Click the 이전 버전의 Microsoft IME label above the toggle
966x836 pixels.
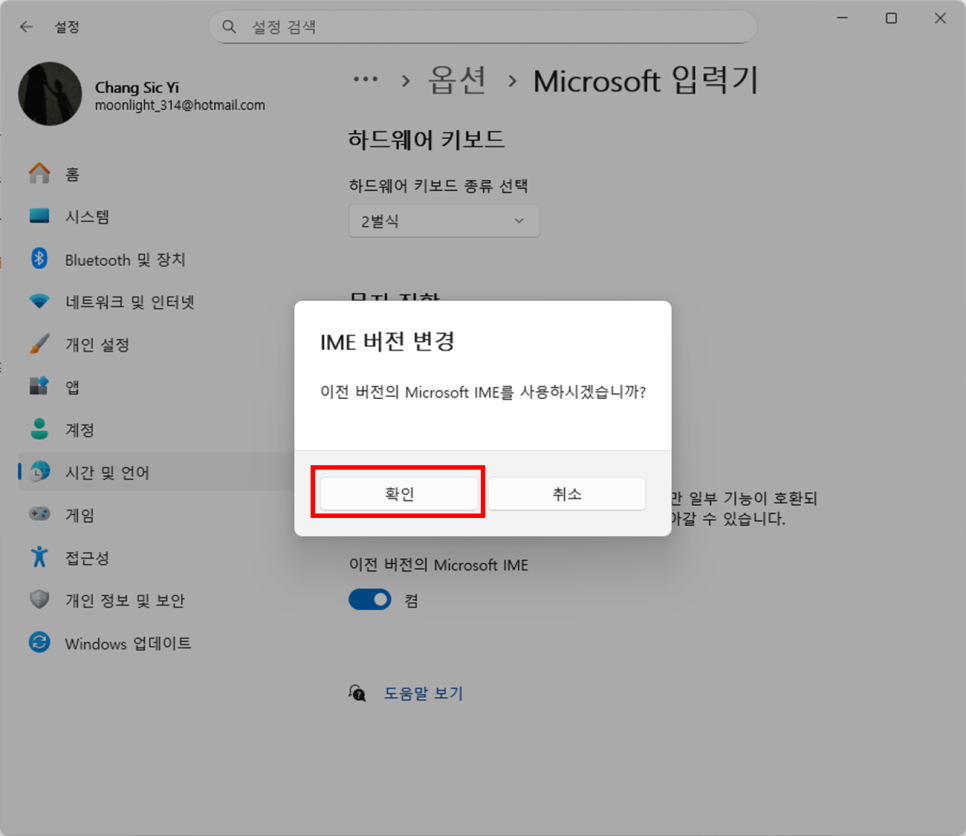(x=439, y=565)
